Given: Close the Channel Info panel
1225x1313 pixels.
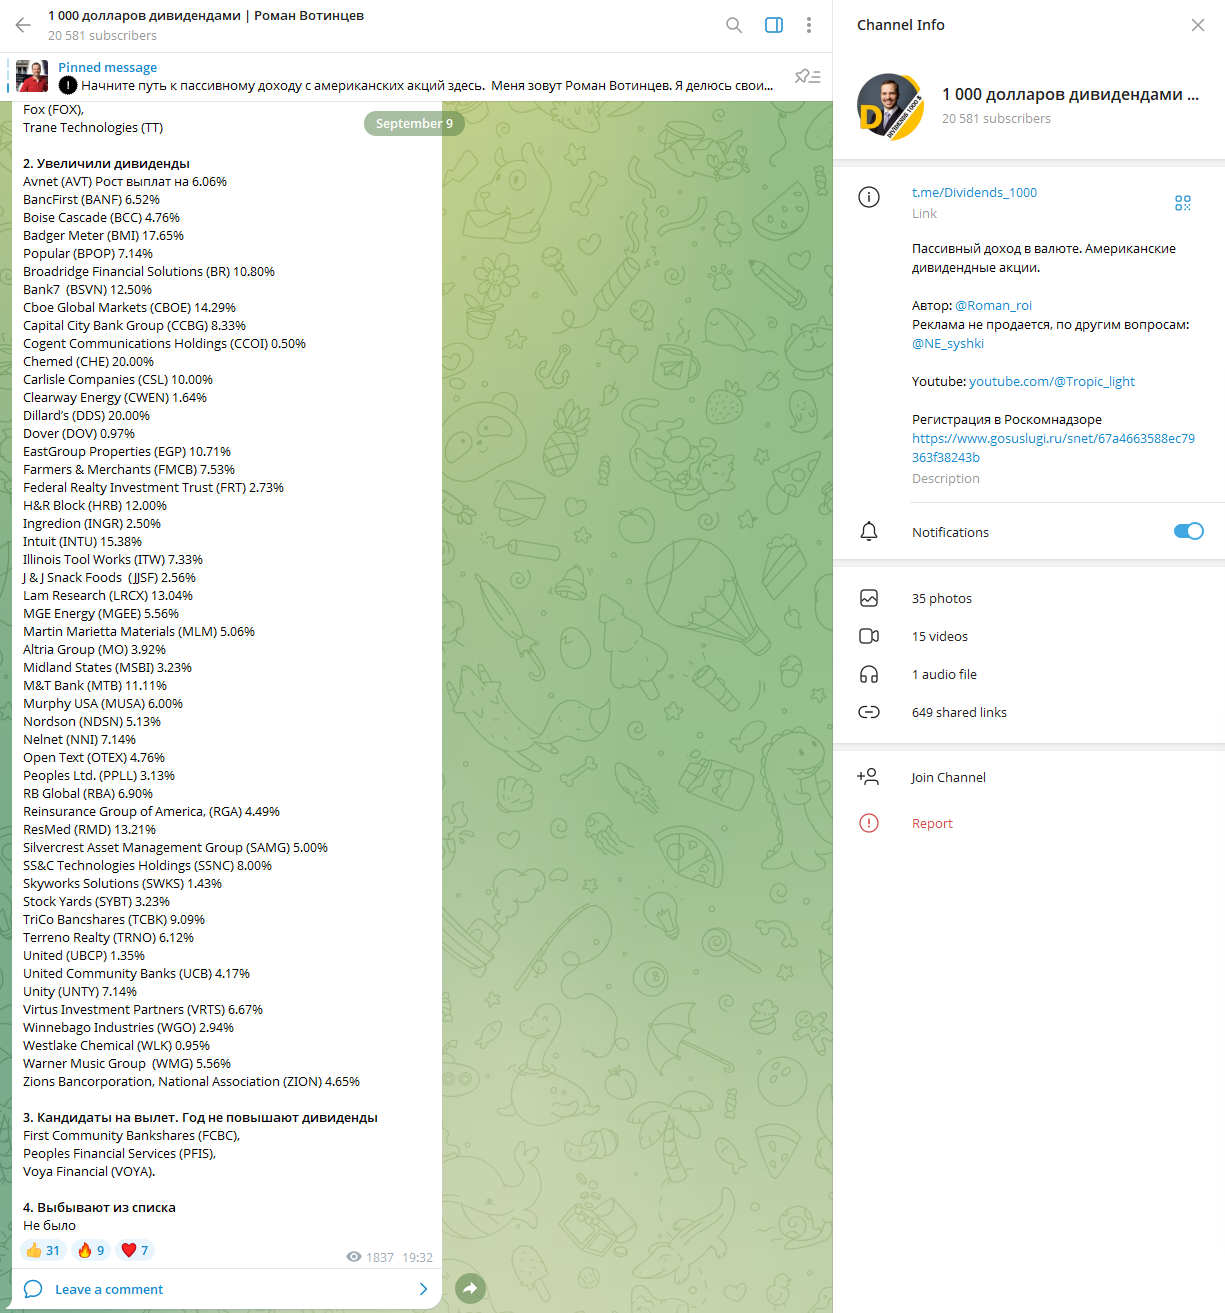Looking at the screenshot, I should 1198,25.
